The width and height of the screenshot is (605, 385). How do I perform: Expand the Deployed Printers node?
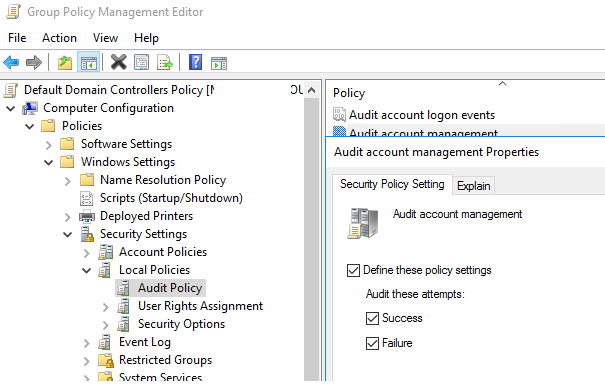[68, 217]
